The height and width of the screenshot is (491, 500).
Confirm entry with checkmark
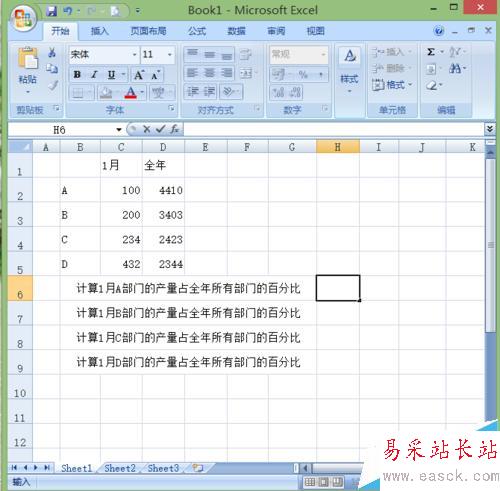pos(160,129)
